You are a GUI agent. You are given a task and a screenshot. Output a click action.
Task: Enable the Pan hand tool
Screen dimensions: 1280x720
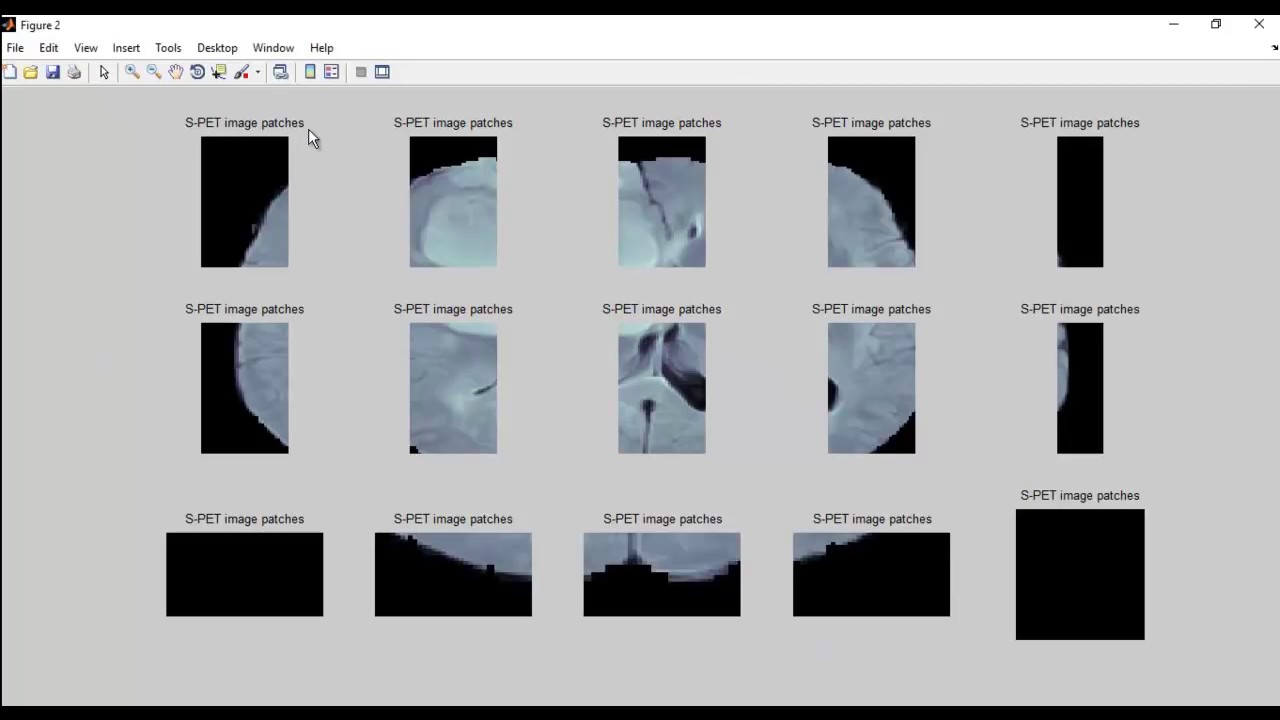[176, 72]
